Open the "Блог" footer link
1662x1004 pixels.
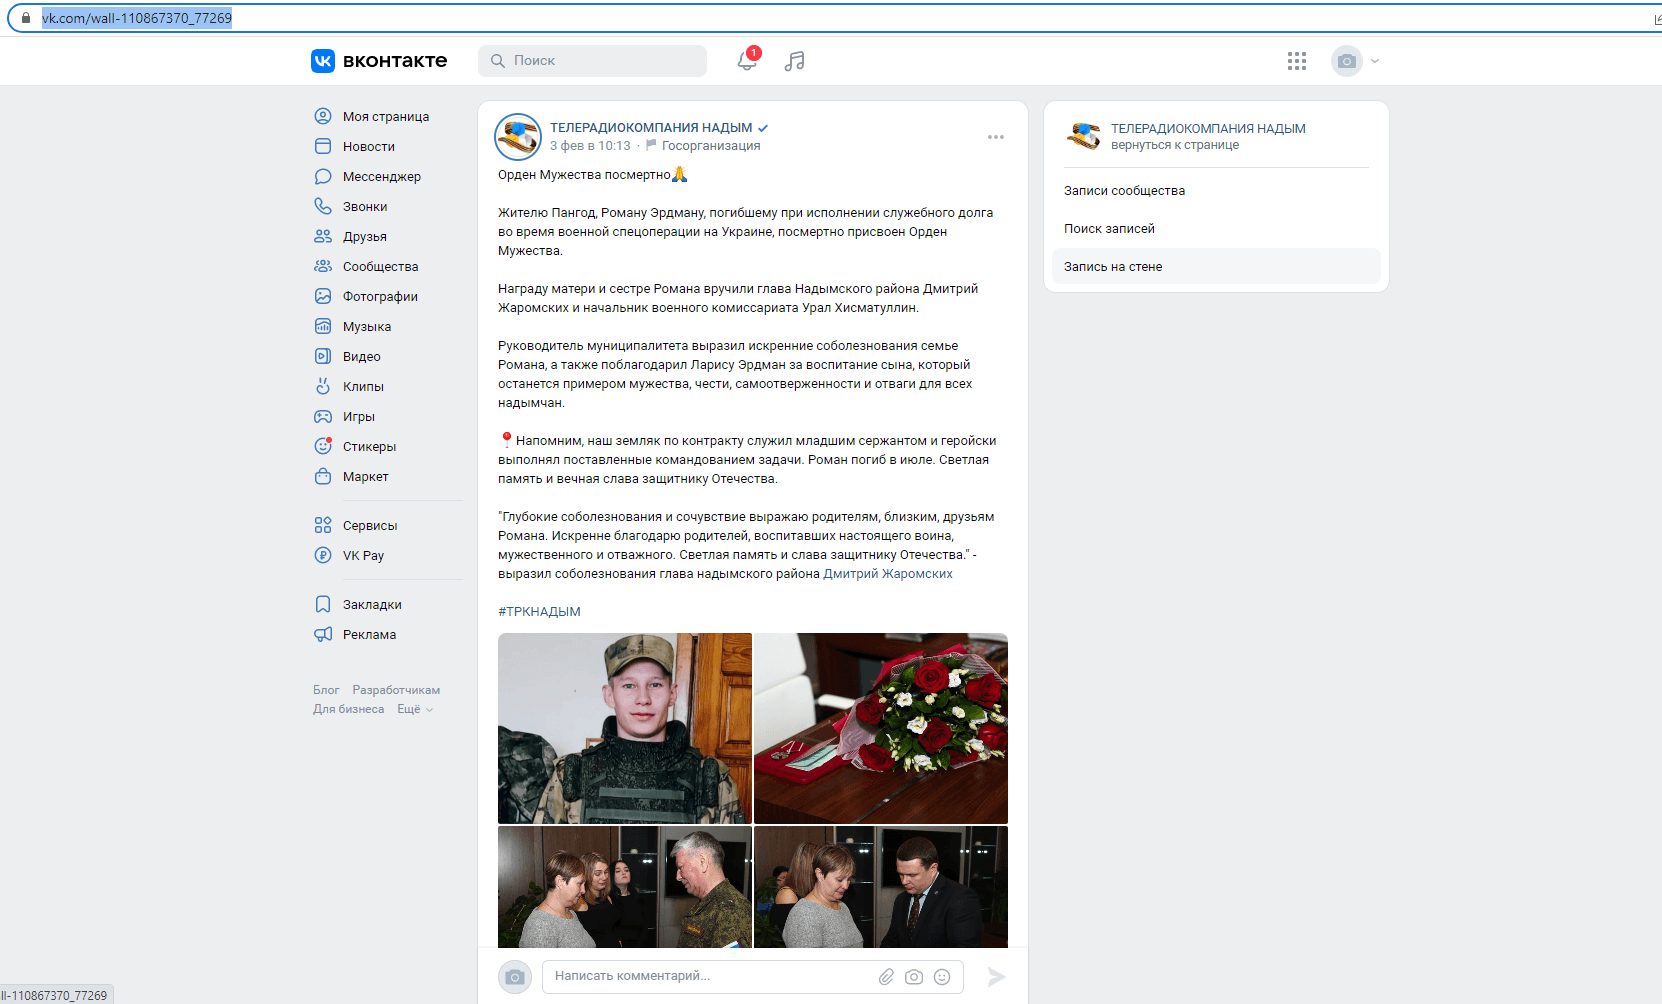click(326, 690)
